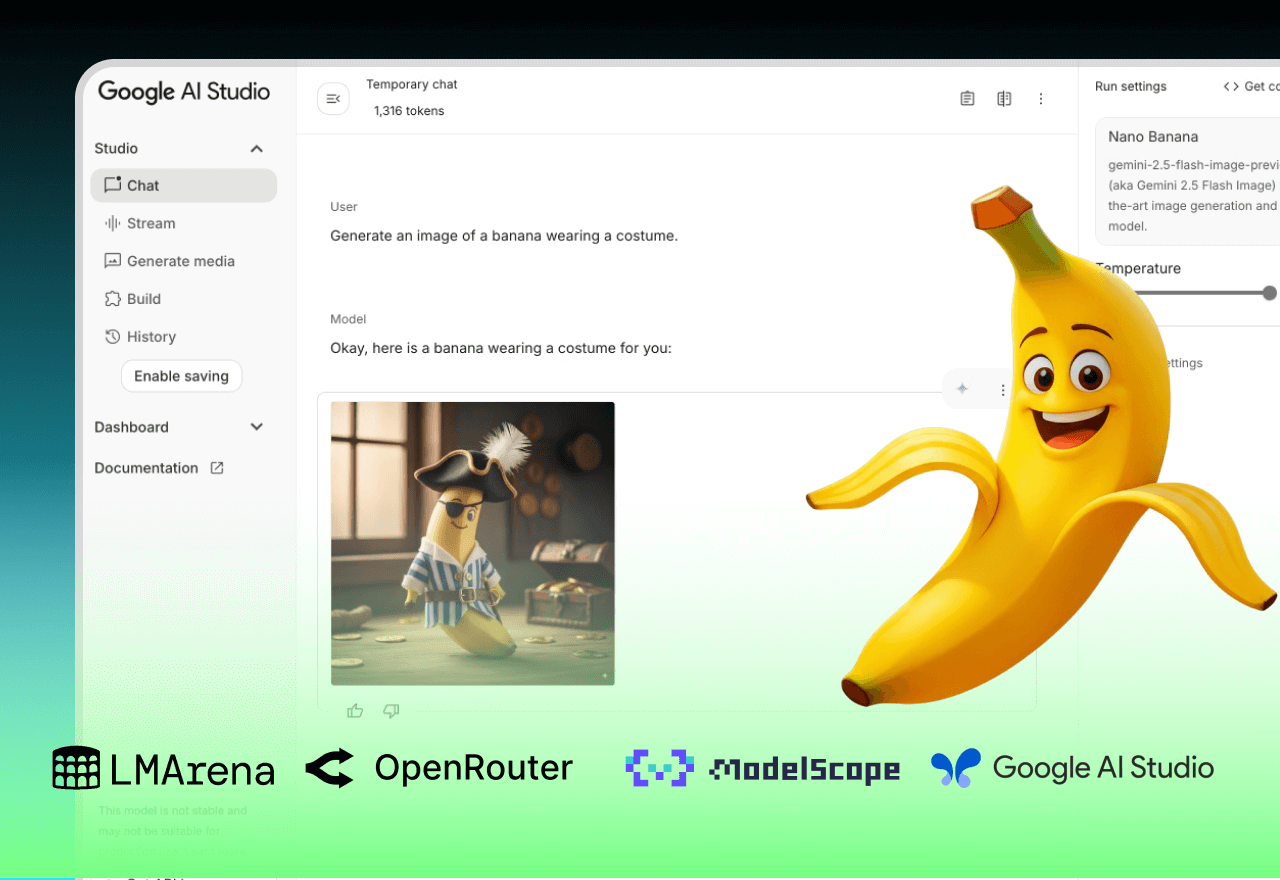
Task: Give the response a thumbs up
Action: 355,711
